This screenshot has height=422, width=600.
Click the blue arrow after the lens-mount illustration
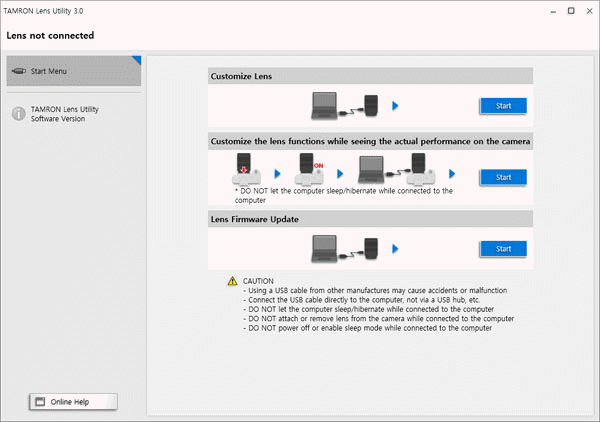[x=277, y=174]
